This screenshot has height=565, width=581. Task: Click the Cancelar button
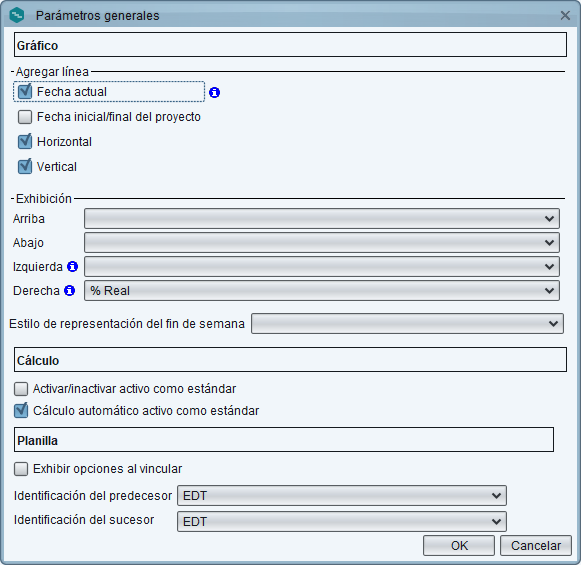click(536, 545)
